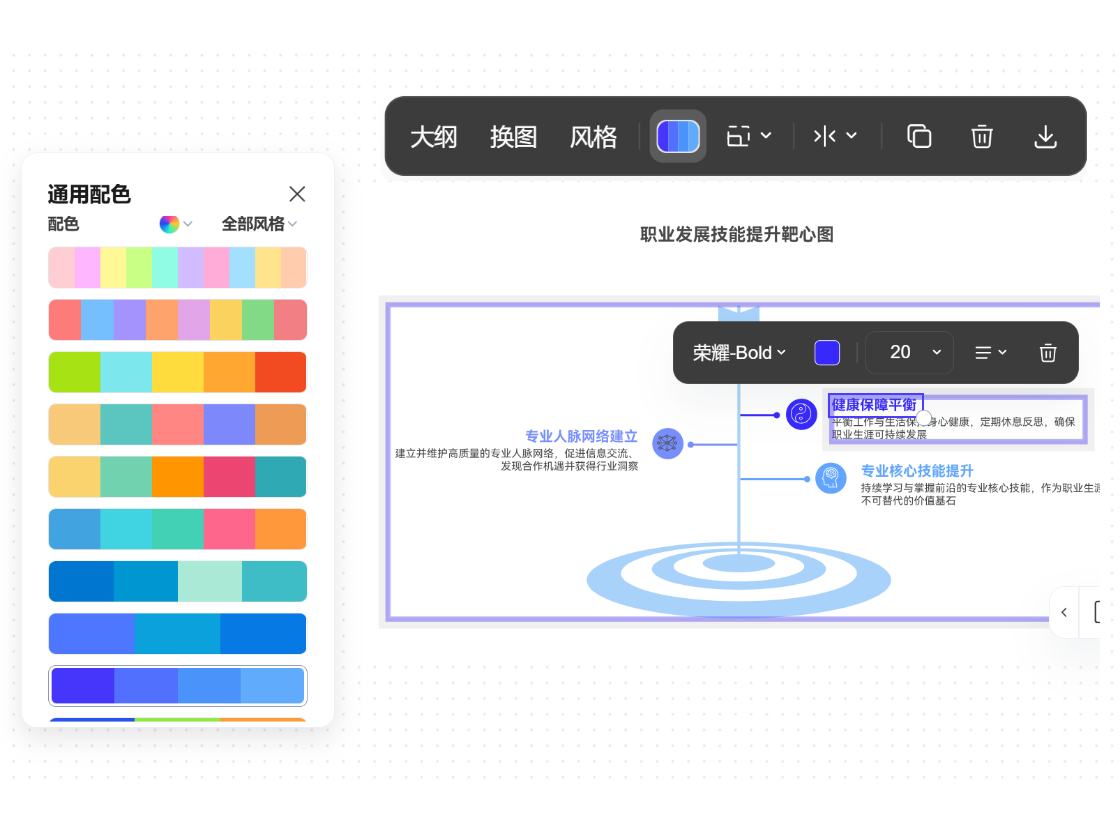Click the copy icon in the top toolbar
Image resolution: width=1120 pixels, height=840 pixels.
[x=918, y=135]
